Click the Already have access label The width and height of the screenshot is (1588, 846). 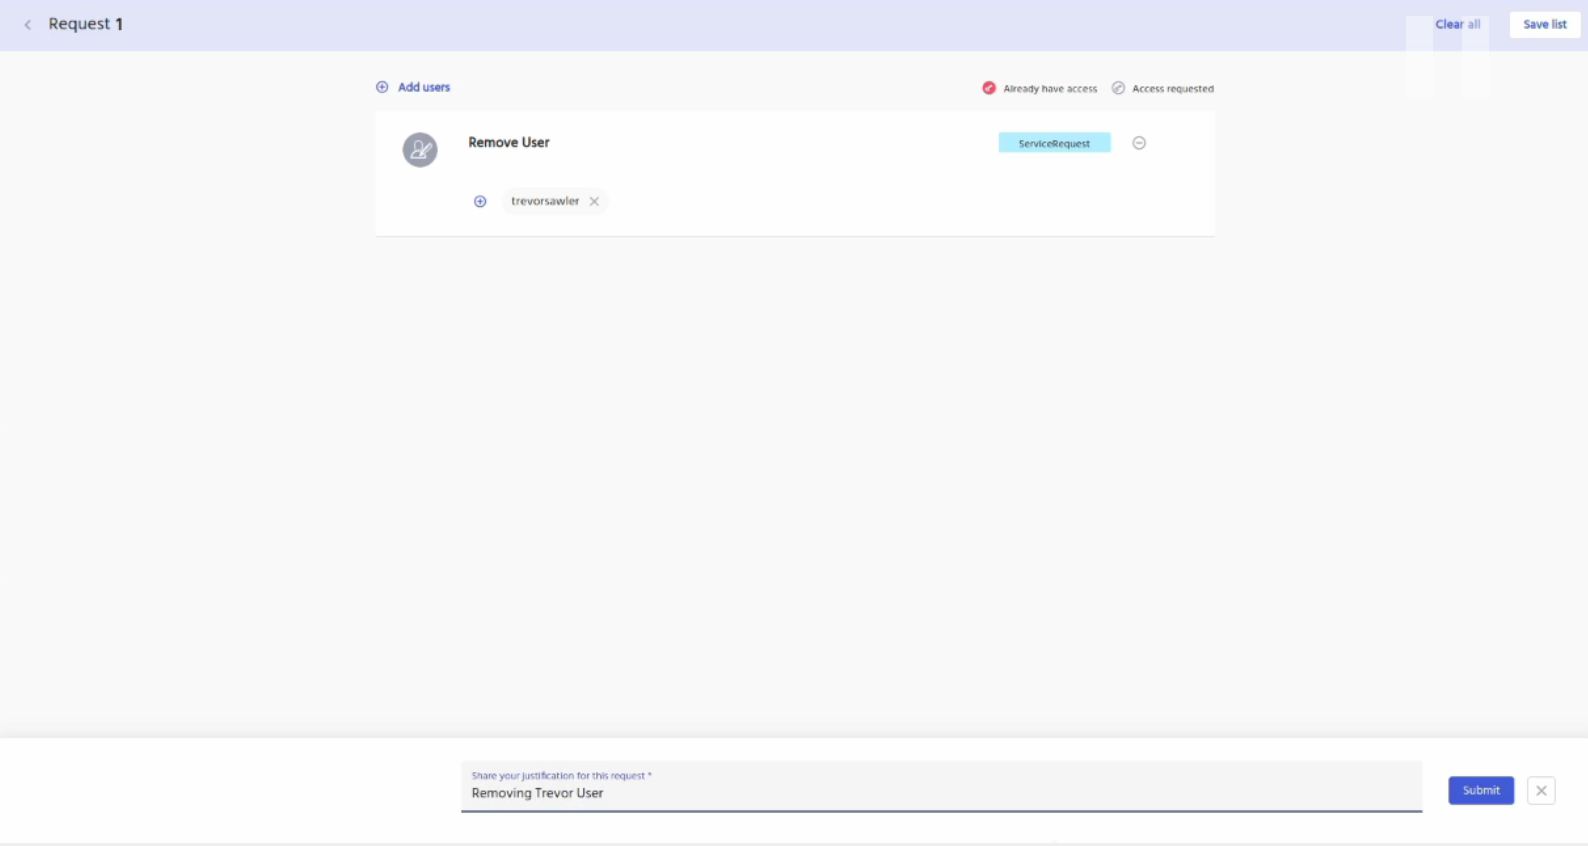coord(1050,89)
